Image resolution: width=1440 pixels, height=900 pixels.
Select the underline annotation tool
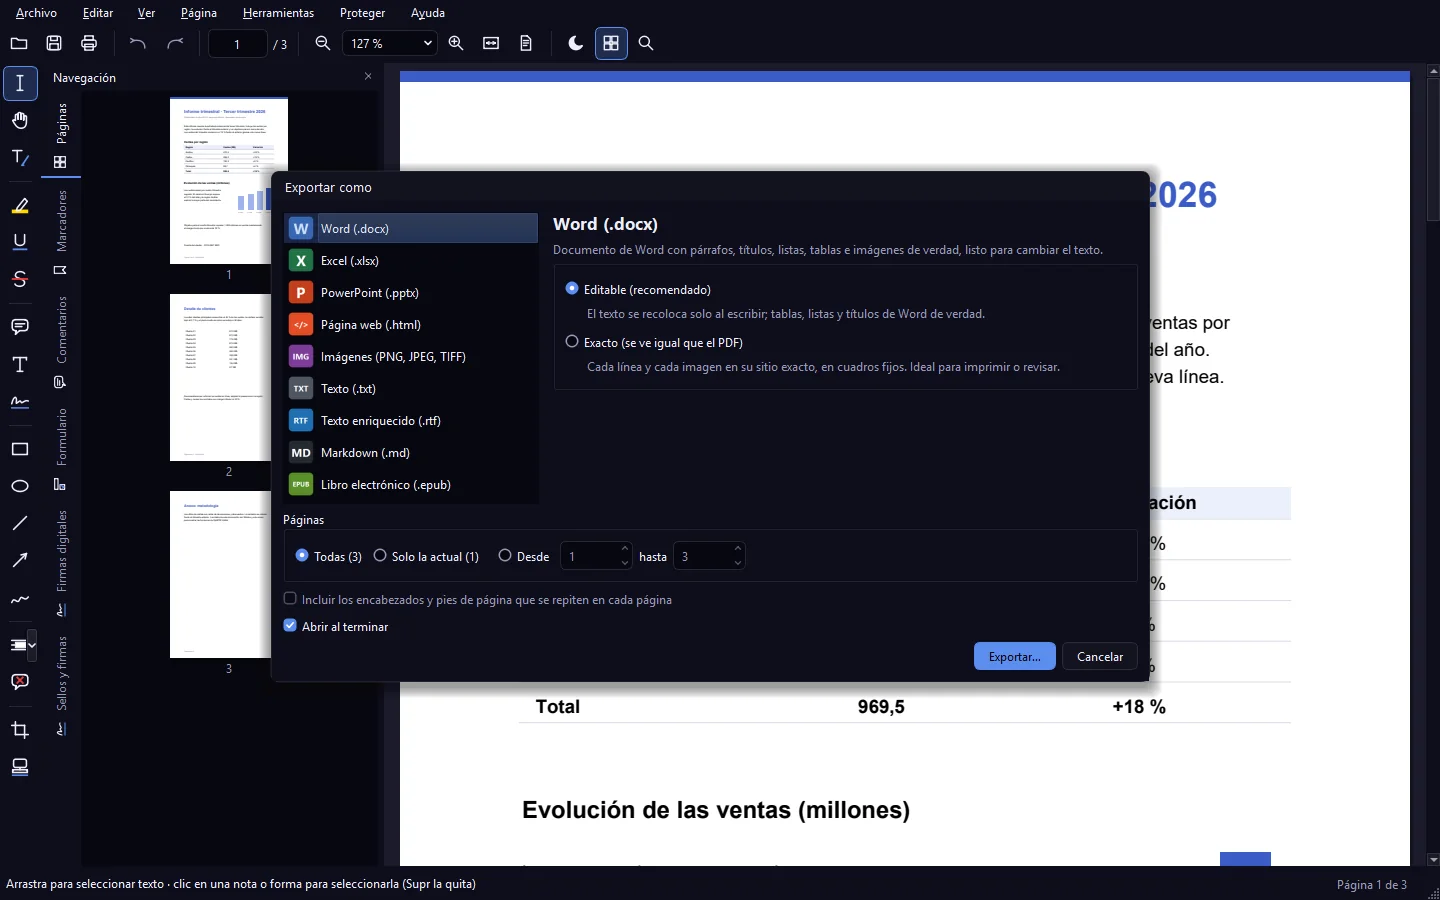pyautogui.click(x=20, y=243)
